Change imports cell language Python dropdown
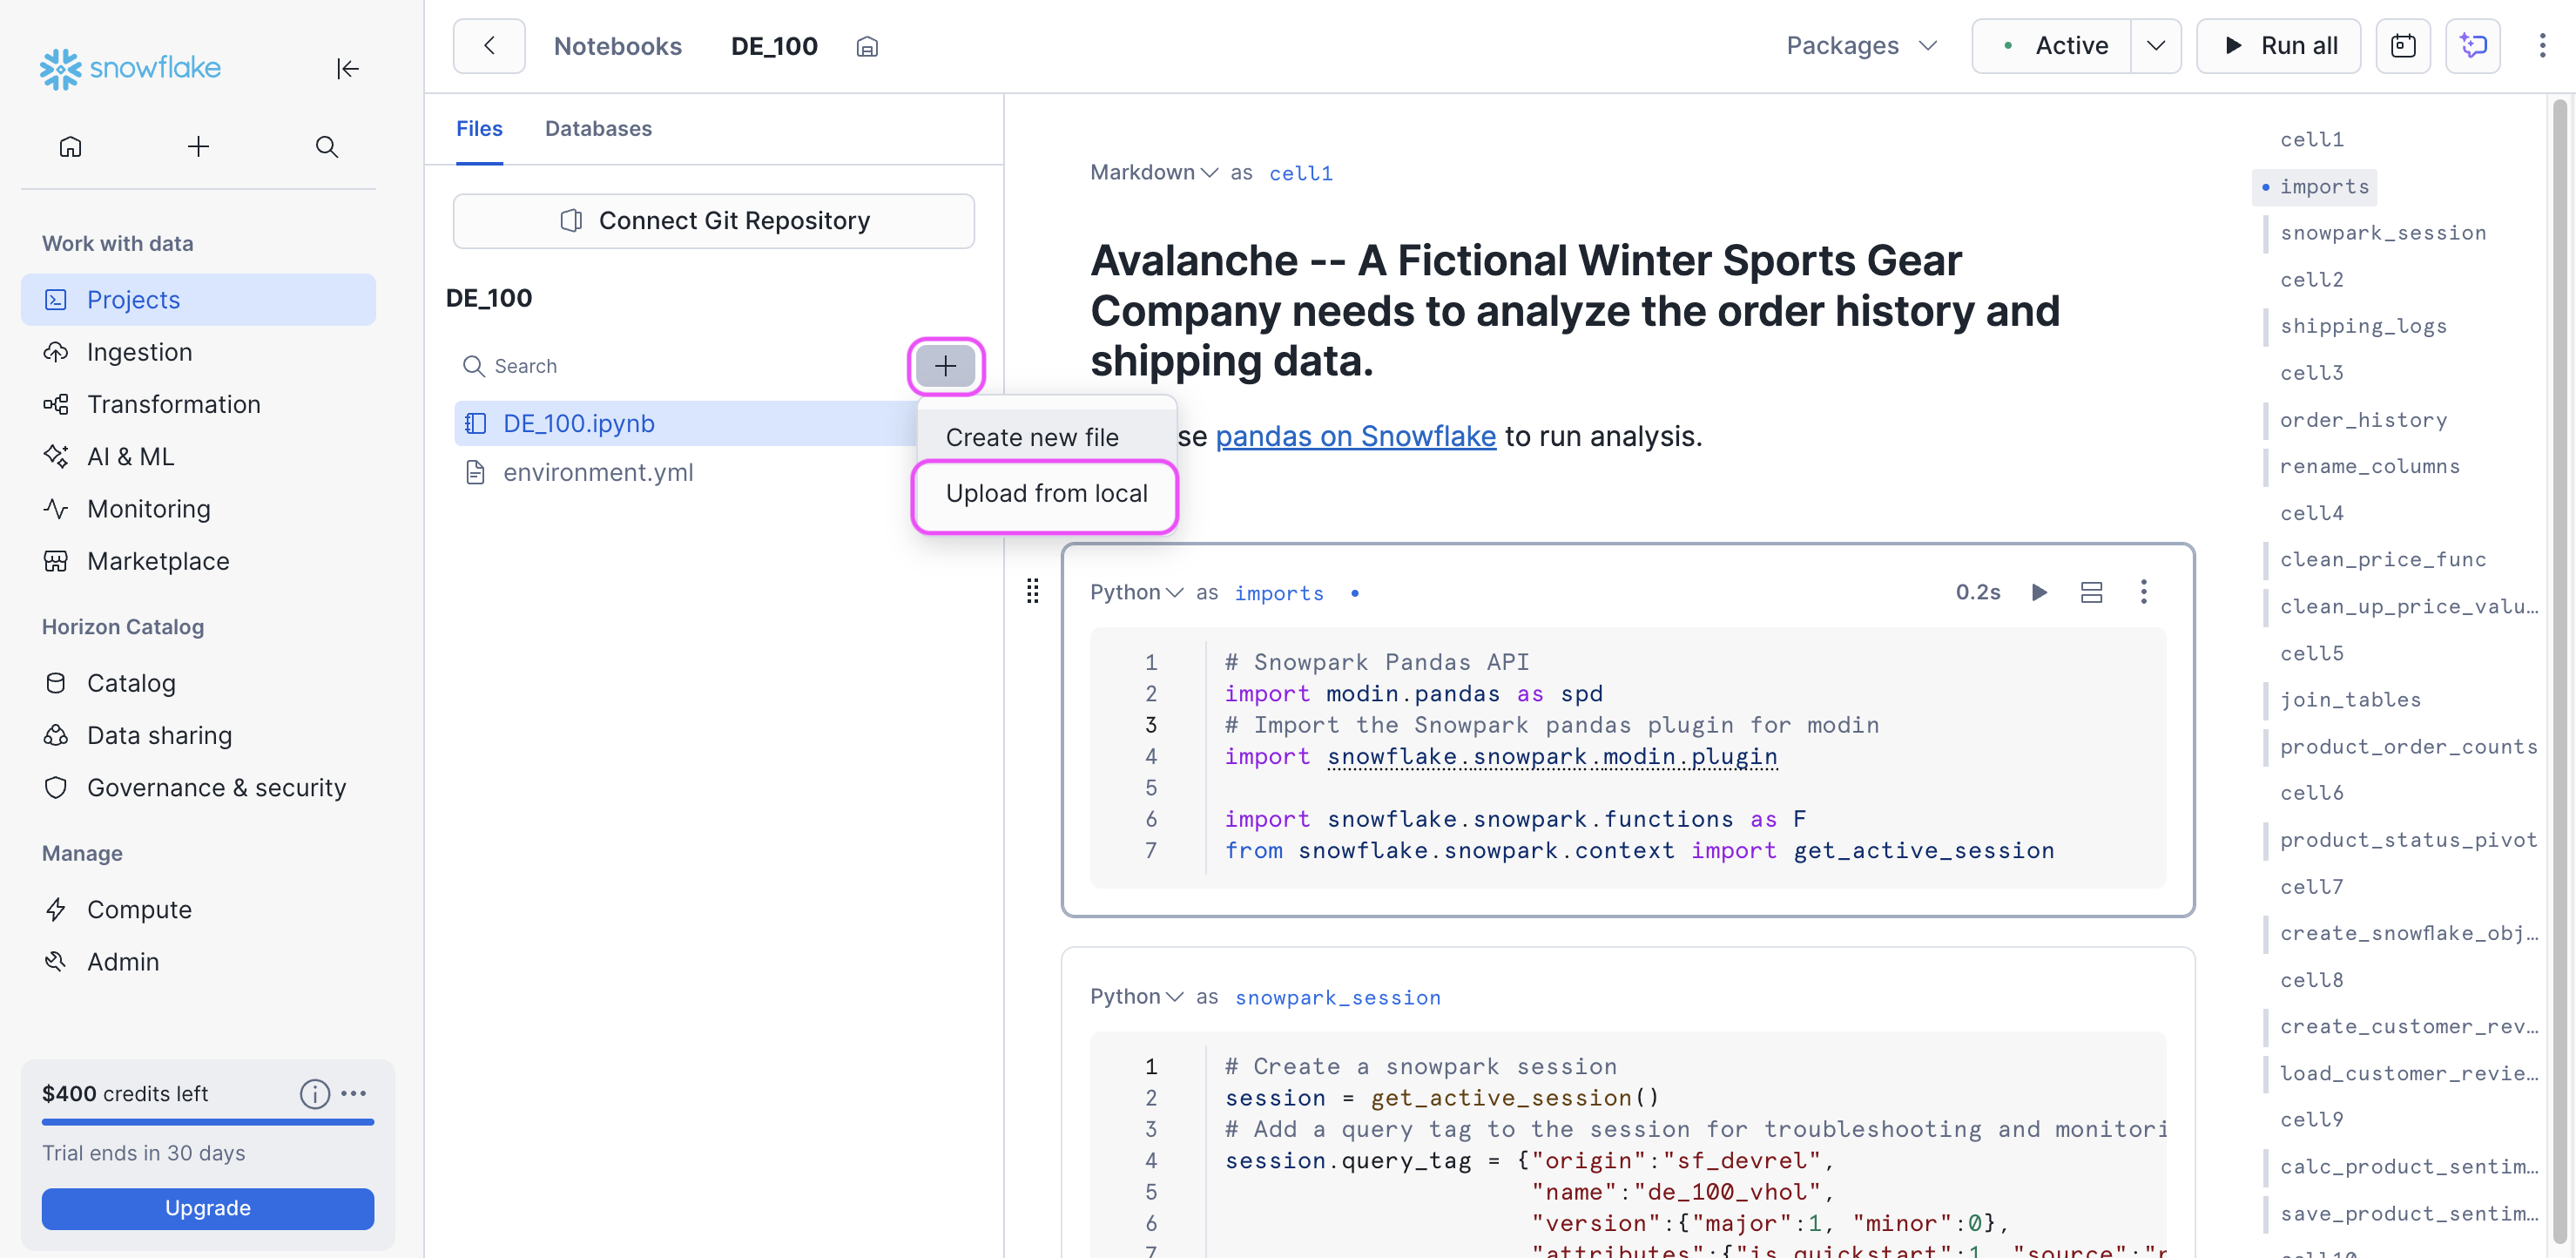2576x1258 pixels. coord(1136,592)
